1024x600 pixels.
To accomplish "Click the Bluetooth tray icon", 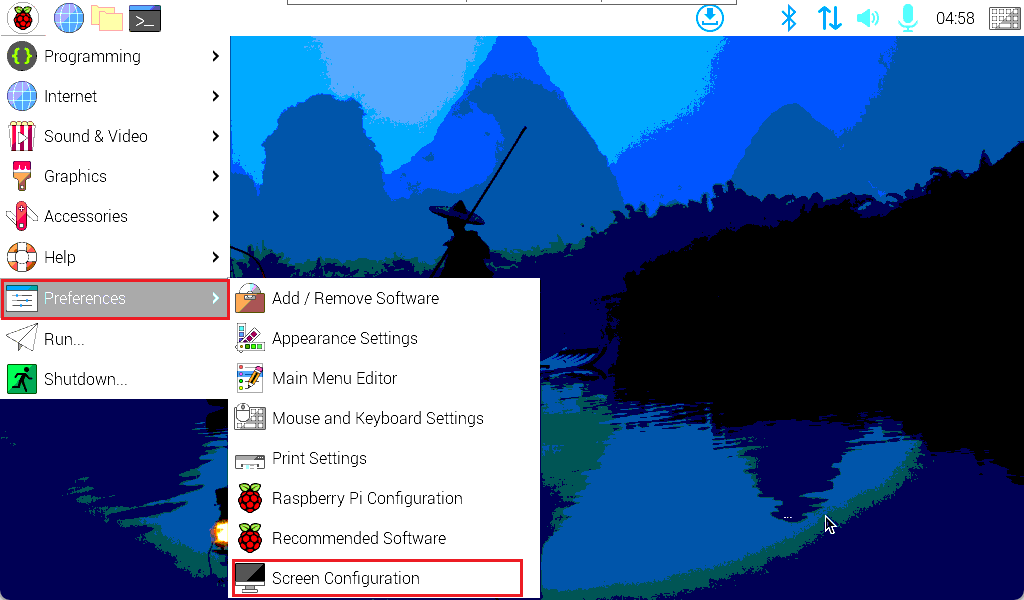I will click(788, 17).
